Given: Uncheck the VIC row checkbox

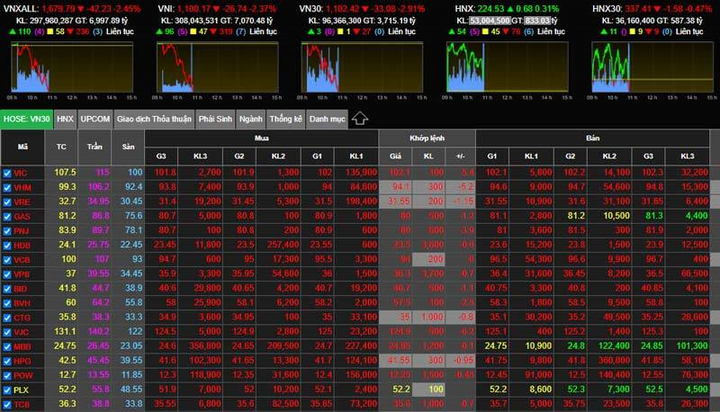Looking at the screenshot, I should 7,173.
